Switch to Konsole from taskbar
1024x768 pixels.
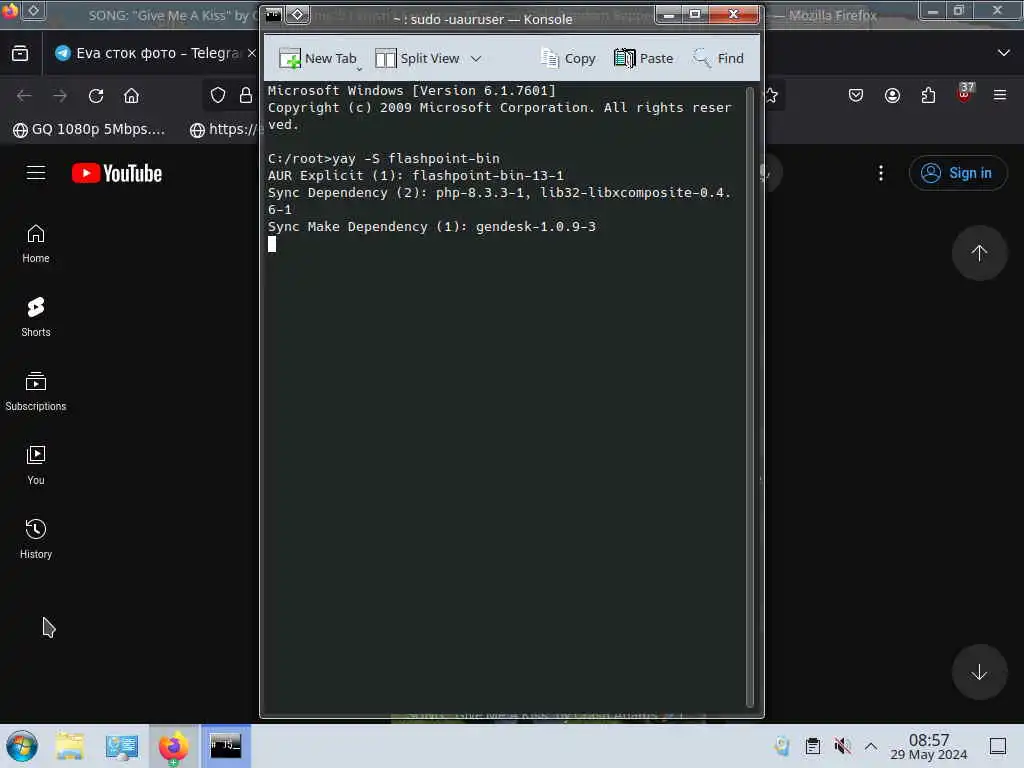(x=225, y=746)
